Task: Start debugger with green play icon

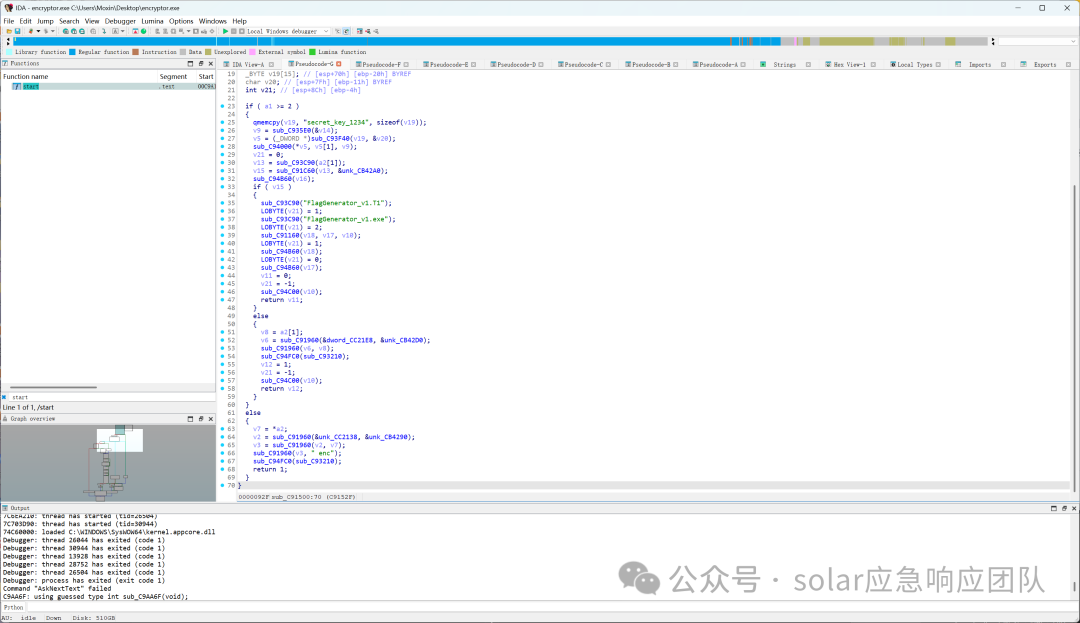Action: click(225, 31)
